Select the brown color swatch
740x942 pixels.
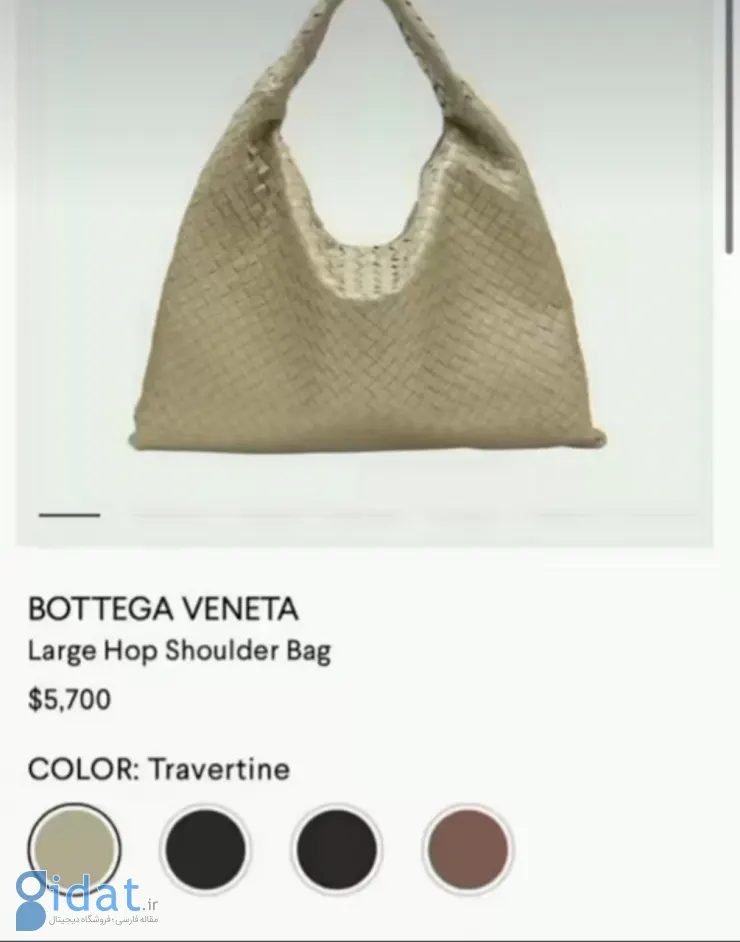coord(468,849)
